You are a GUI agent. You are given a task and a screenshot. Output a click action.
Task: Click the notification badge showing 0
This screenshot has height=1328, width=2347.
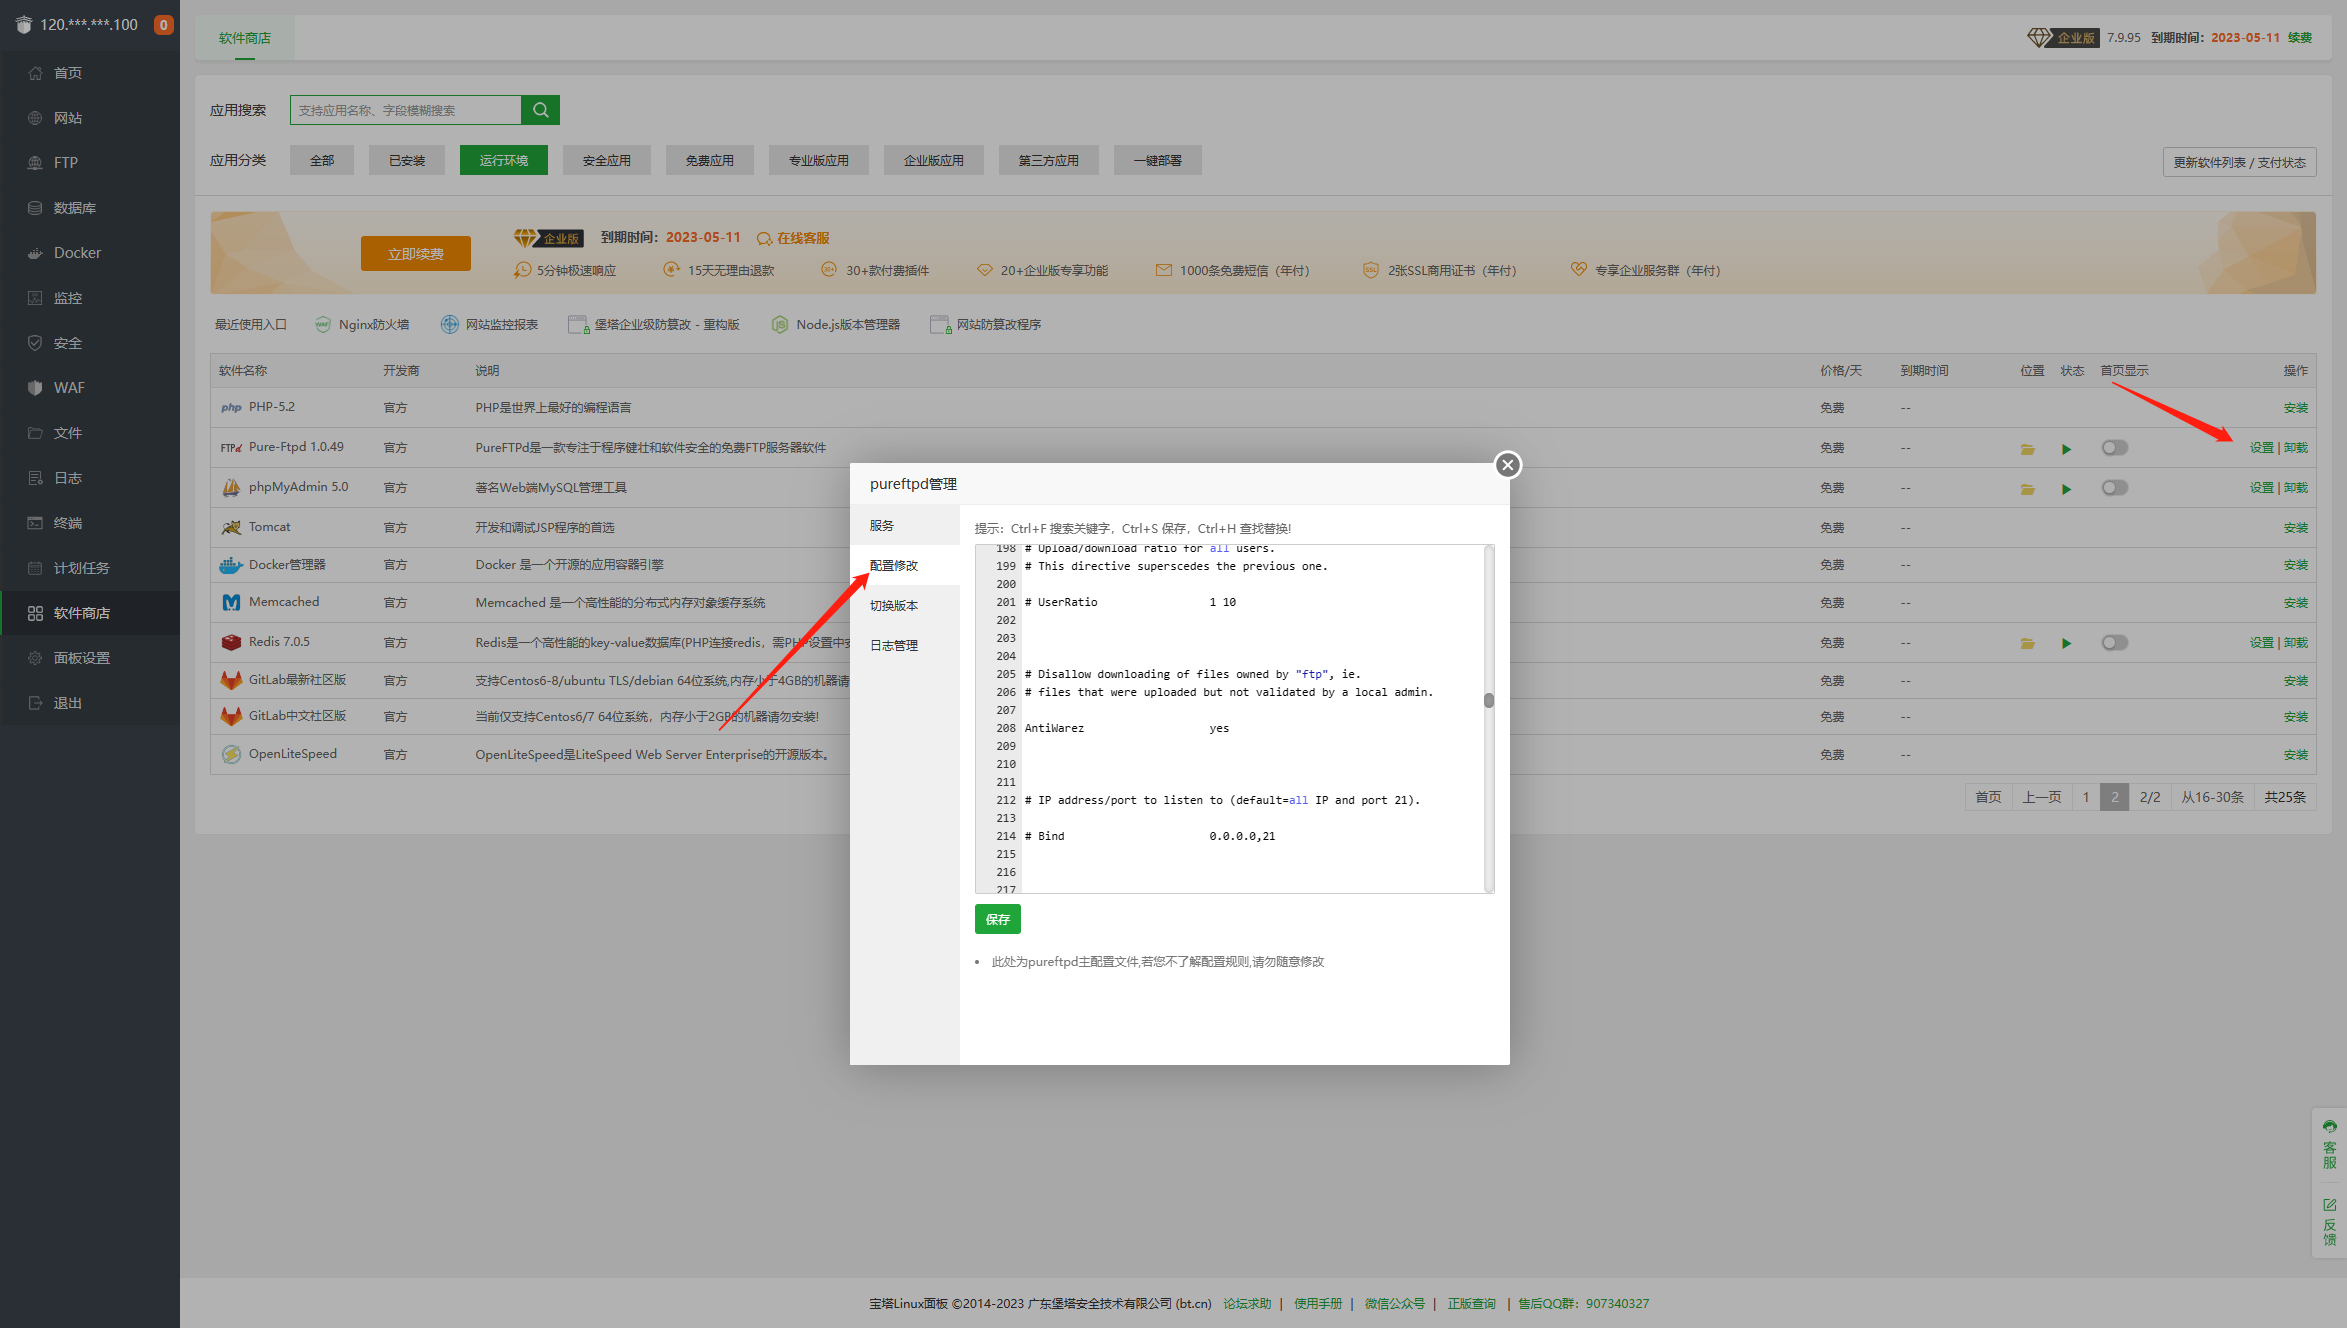tap(163, 25)
